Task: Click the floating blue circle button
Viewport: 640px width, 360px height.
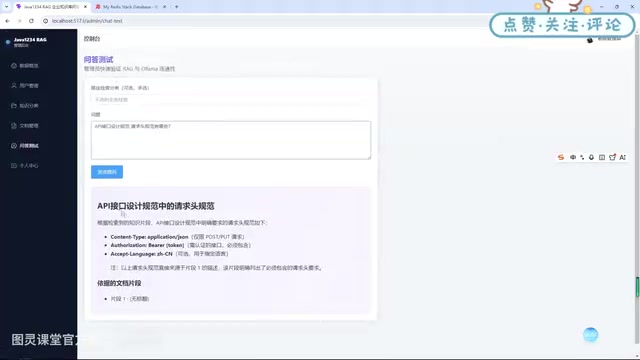Action: pyautogui.click(x=591, y=335)
